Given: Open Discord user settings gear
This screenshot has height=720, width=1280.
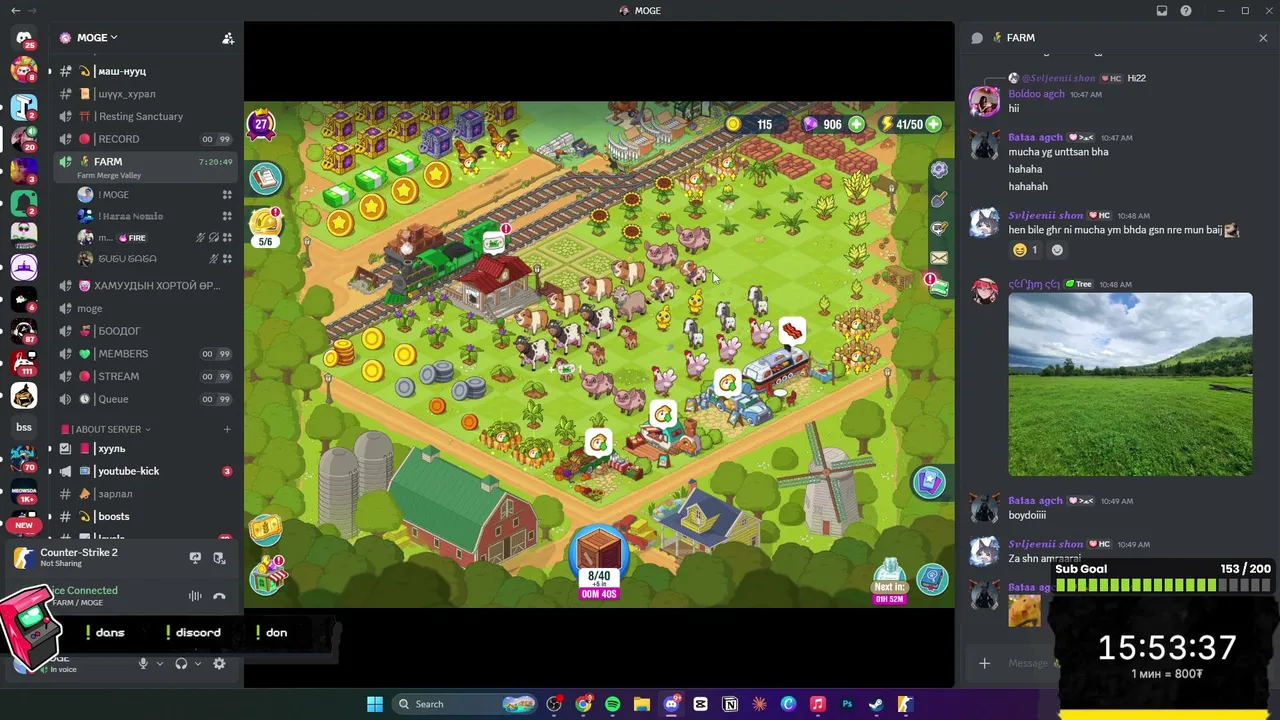Looking at the screenshot, I should (219, 663).
